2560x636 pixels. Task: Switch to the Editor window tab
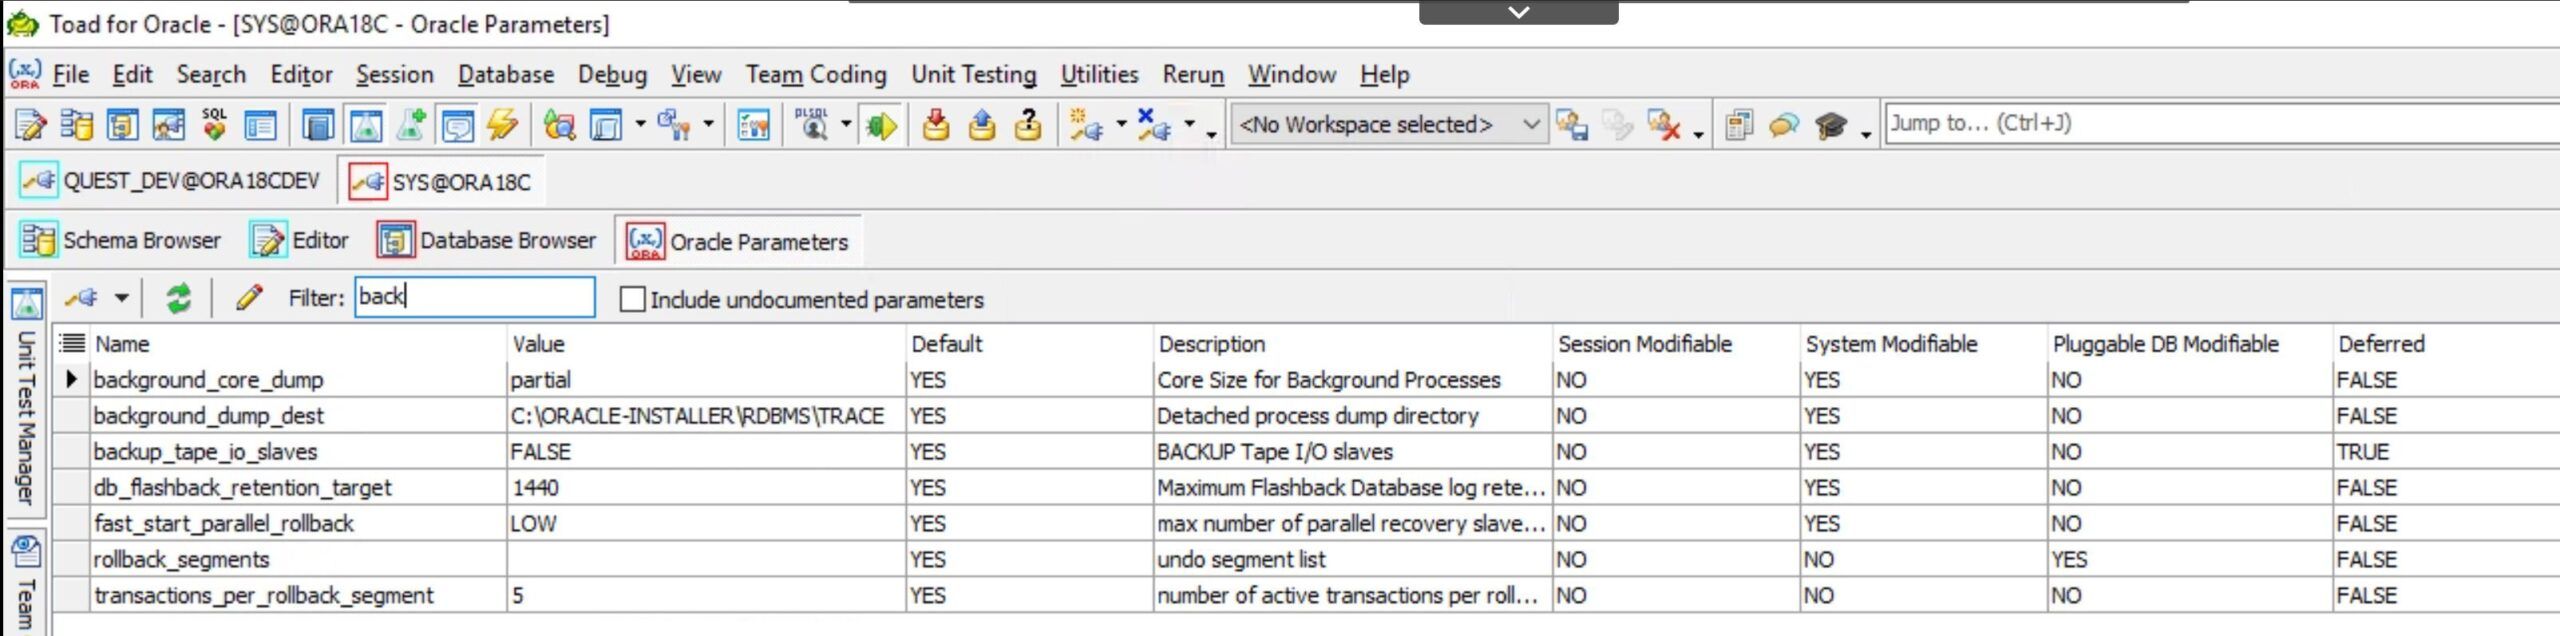[300, 241]
